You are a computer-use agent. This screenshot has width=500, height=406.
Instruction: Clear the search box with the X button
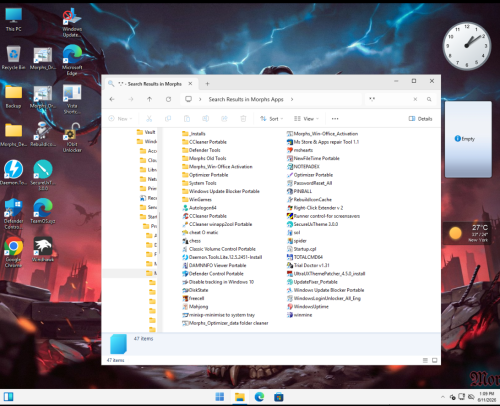pos(415,99)
